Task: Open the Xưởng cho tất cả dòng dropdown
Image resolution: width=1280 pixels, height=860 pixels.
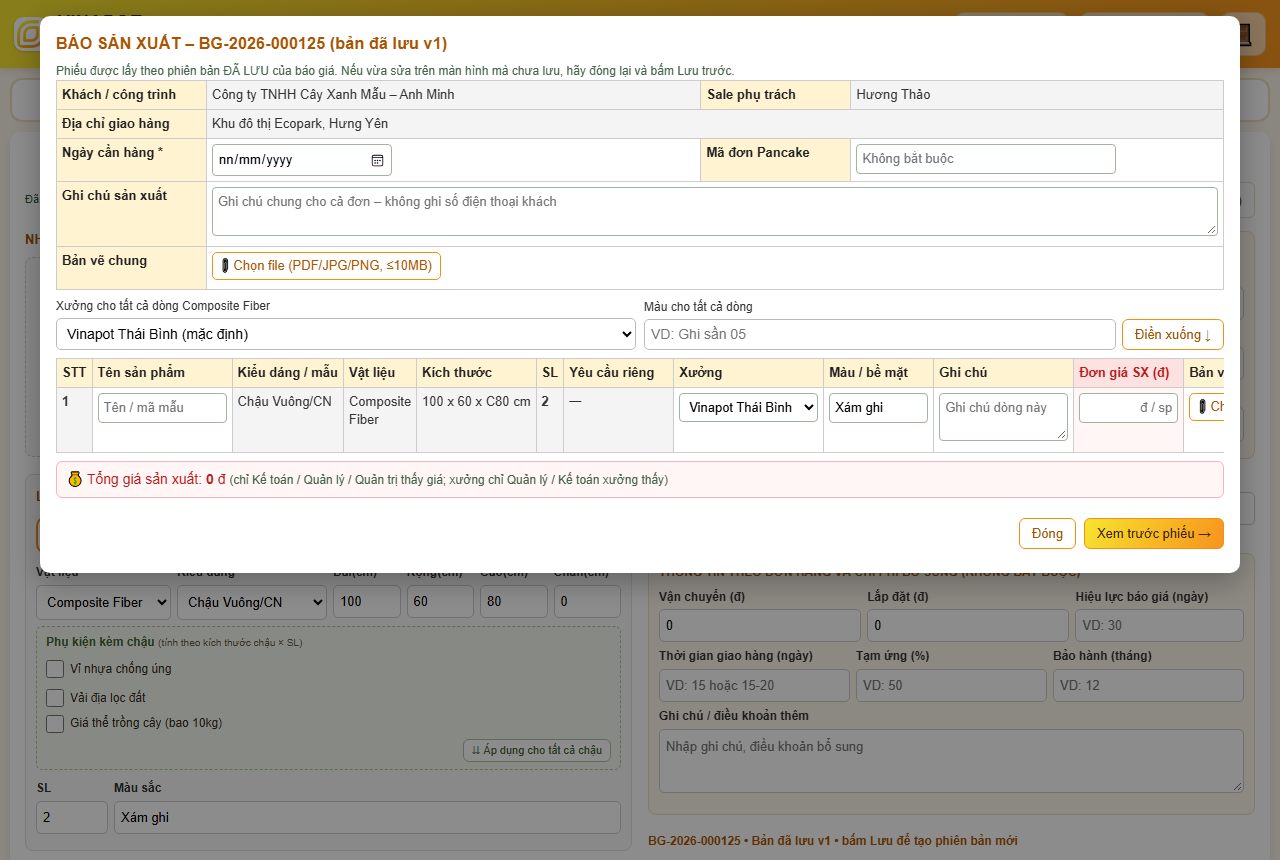Action: click(346, 334)
